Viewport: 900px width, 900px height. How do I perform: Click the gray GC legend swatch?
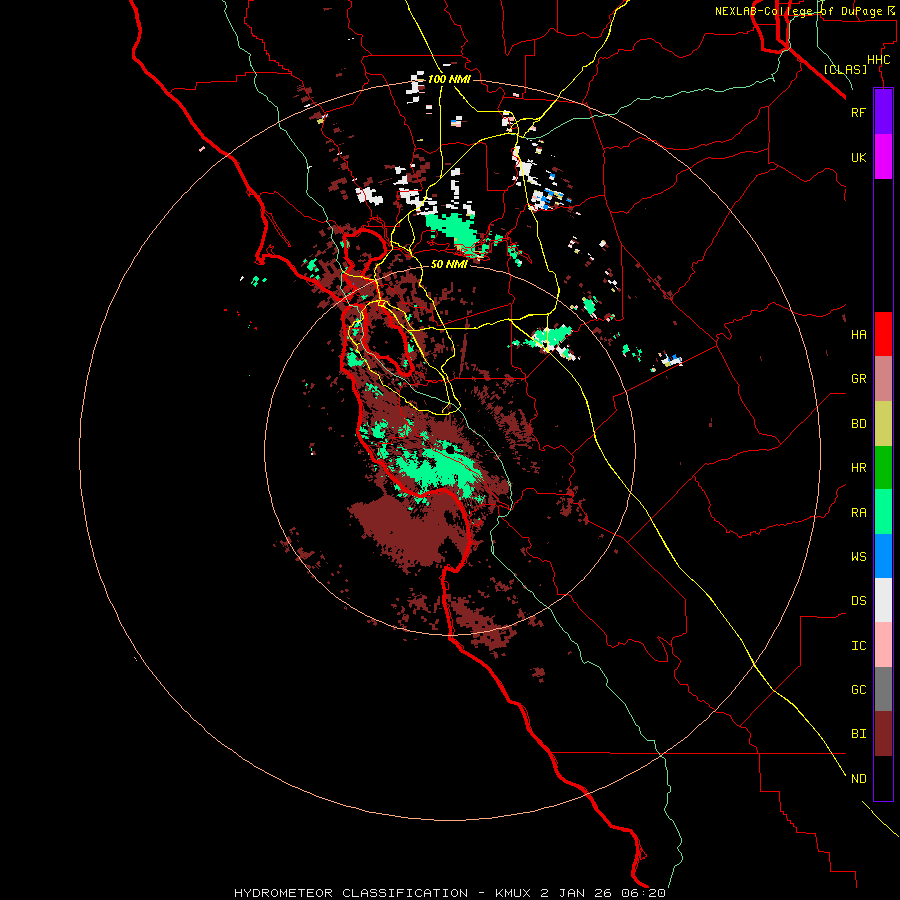883,689
